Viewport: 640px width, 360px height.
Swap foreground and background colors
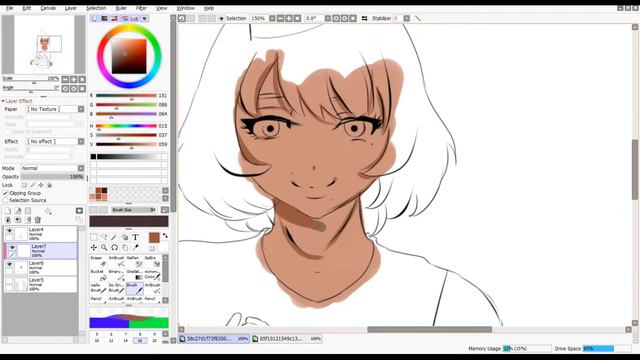pos(165,236)
